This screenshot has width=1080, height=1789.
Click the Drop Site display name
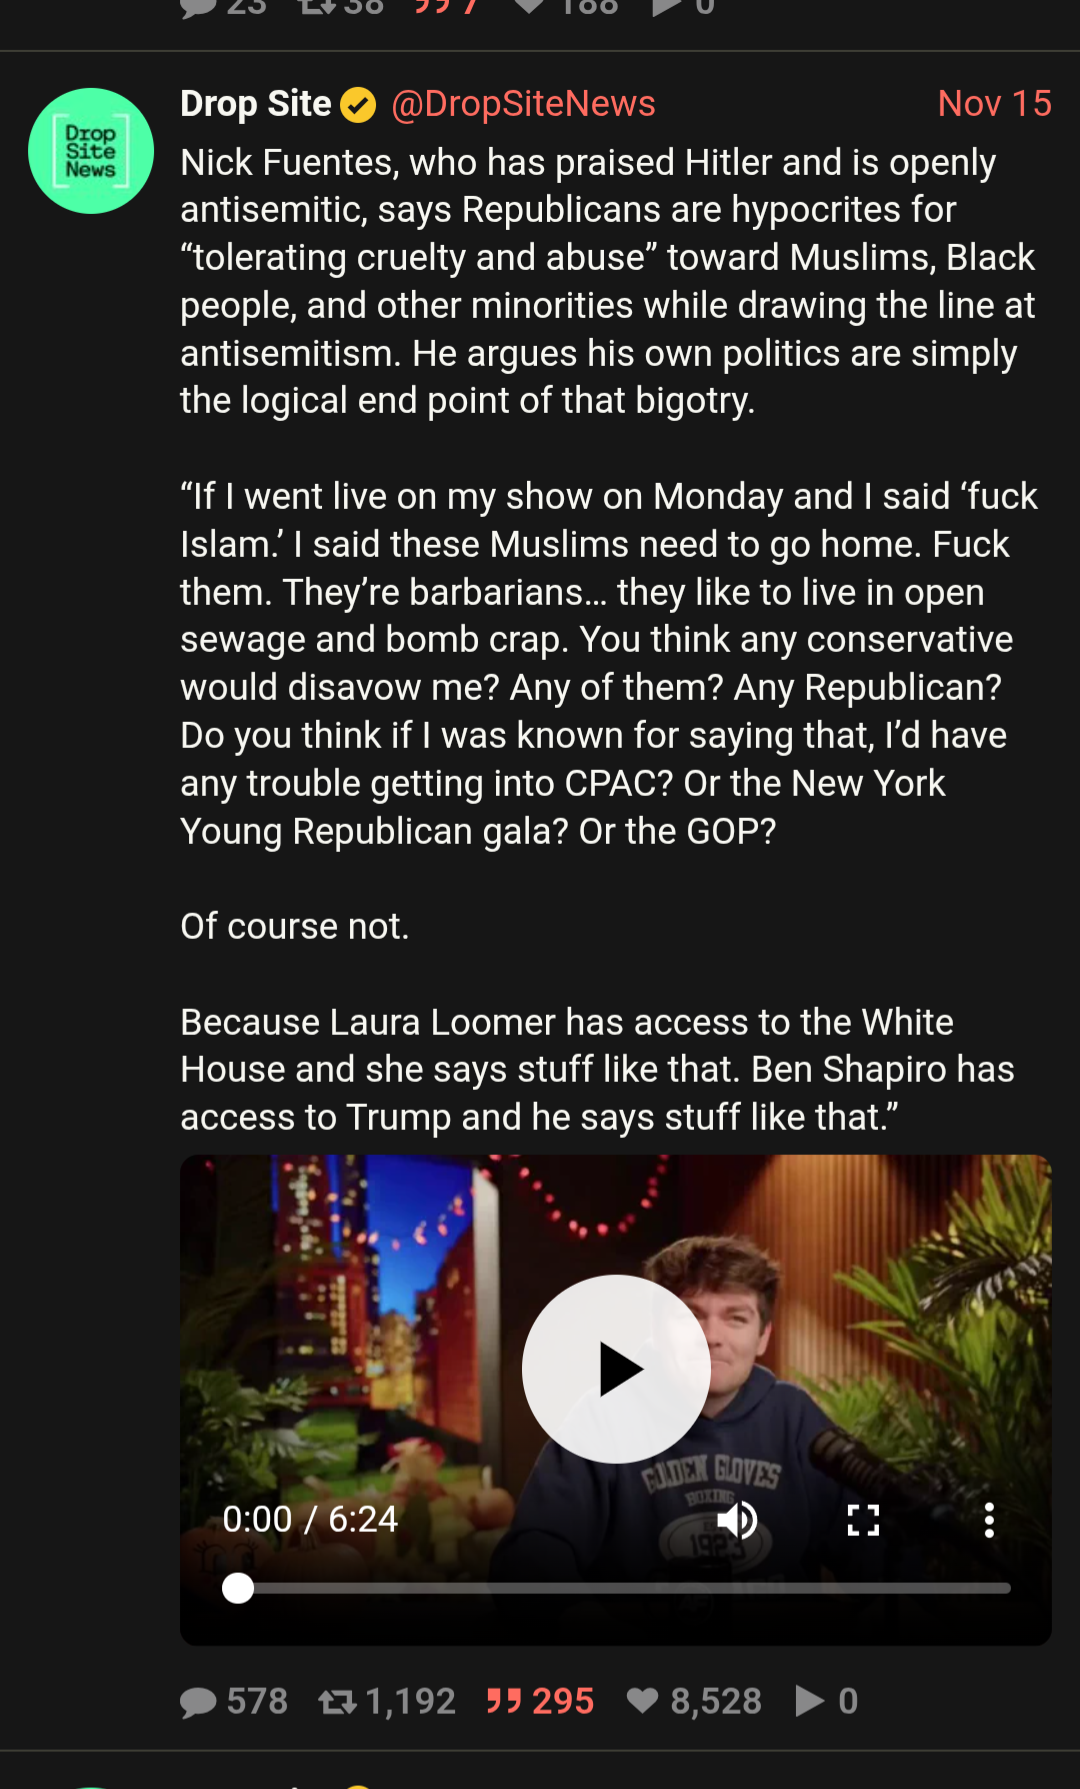pos(255,104)
